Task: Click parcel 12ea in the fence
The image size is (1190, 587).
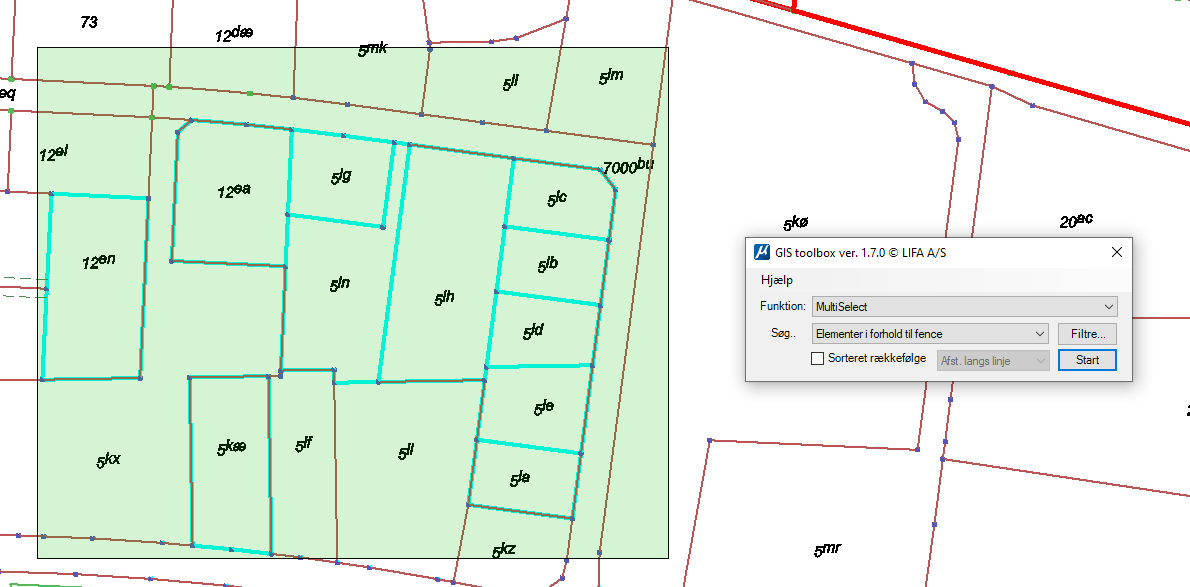Action: click(233, 191)
